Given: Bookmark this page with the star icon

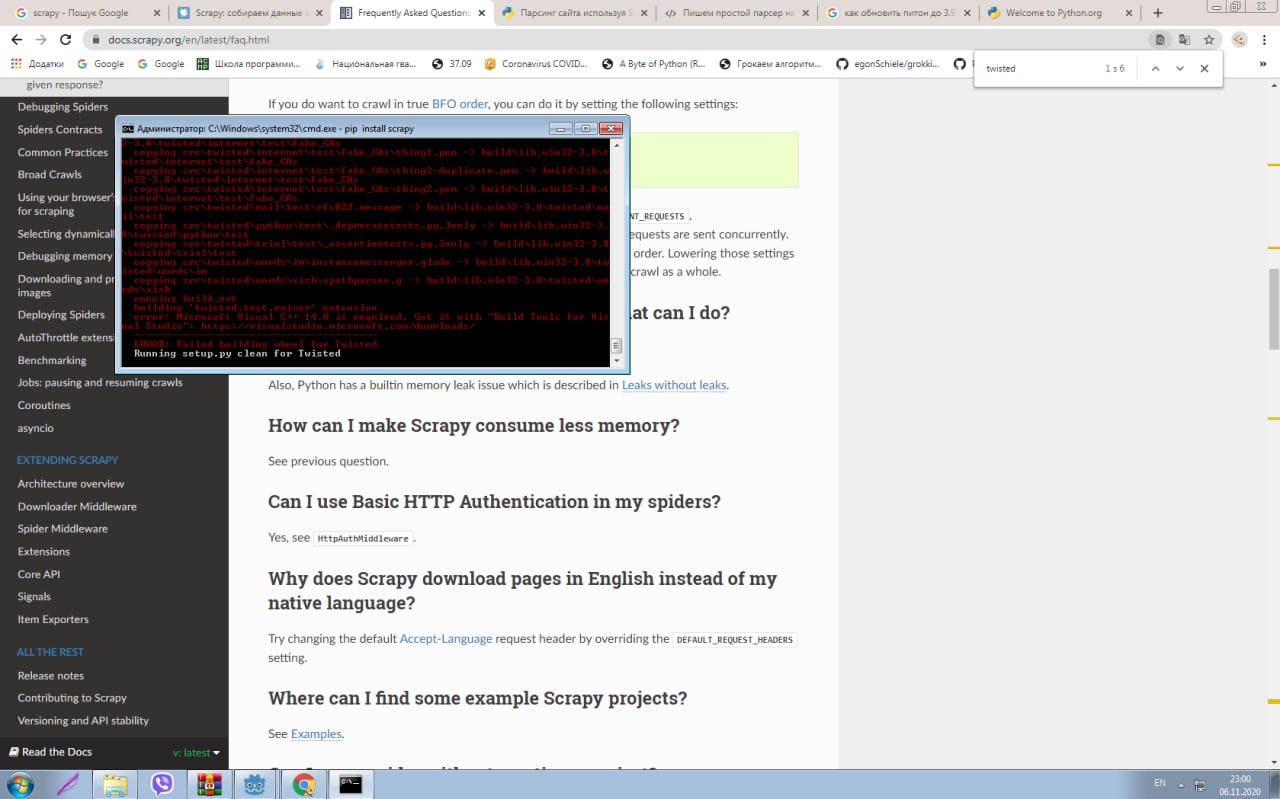Looking at the screenshot, I should tap(1209, 40).
